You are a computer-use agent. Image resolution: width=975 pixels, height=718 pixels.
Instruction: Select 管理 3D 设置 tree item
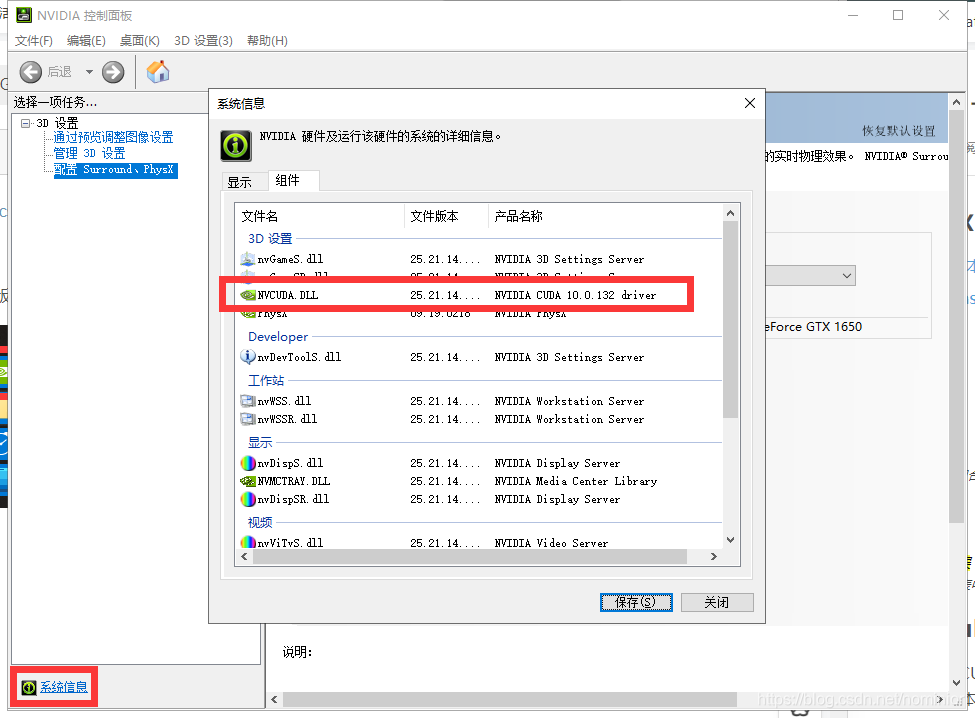(x=90, y=153)
